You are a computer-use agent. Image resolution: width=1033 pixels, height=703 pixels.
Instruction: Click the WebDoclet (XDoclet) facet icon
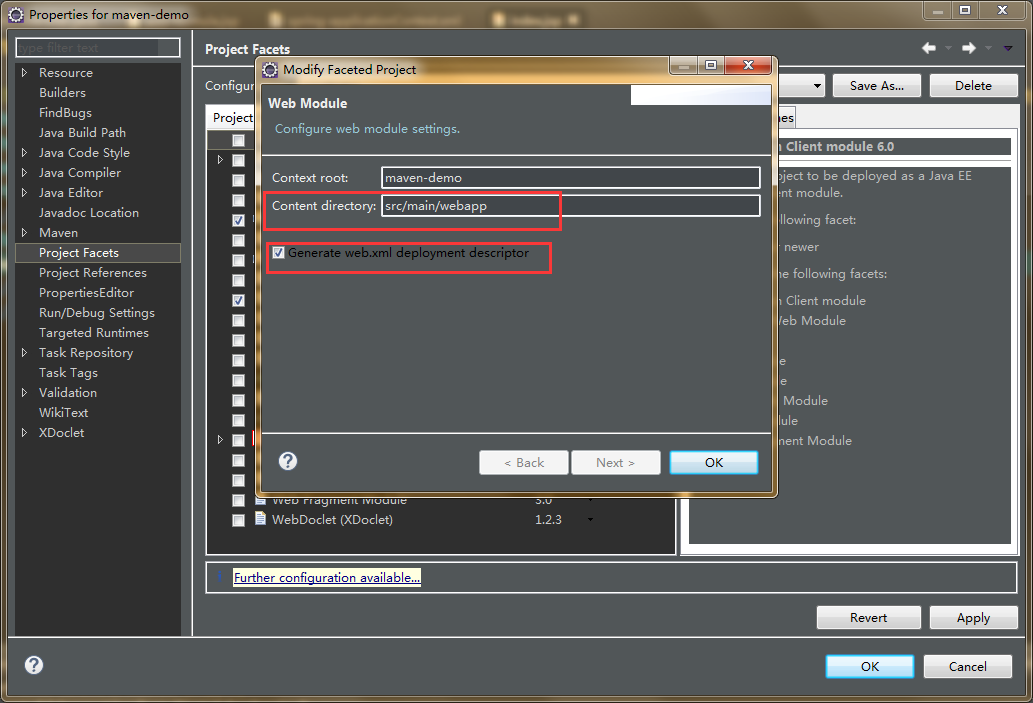coord(261,519)
